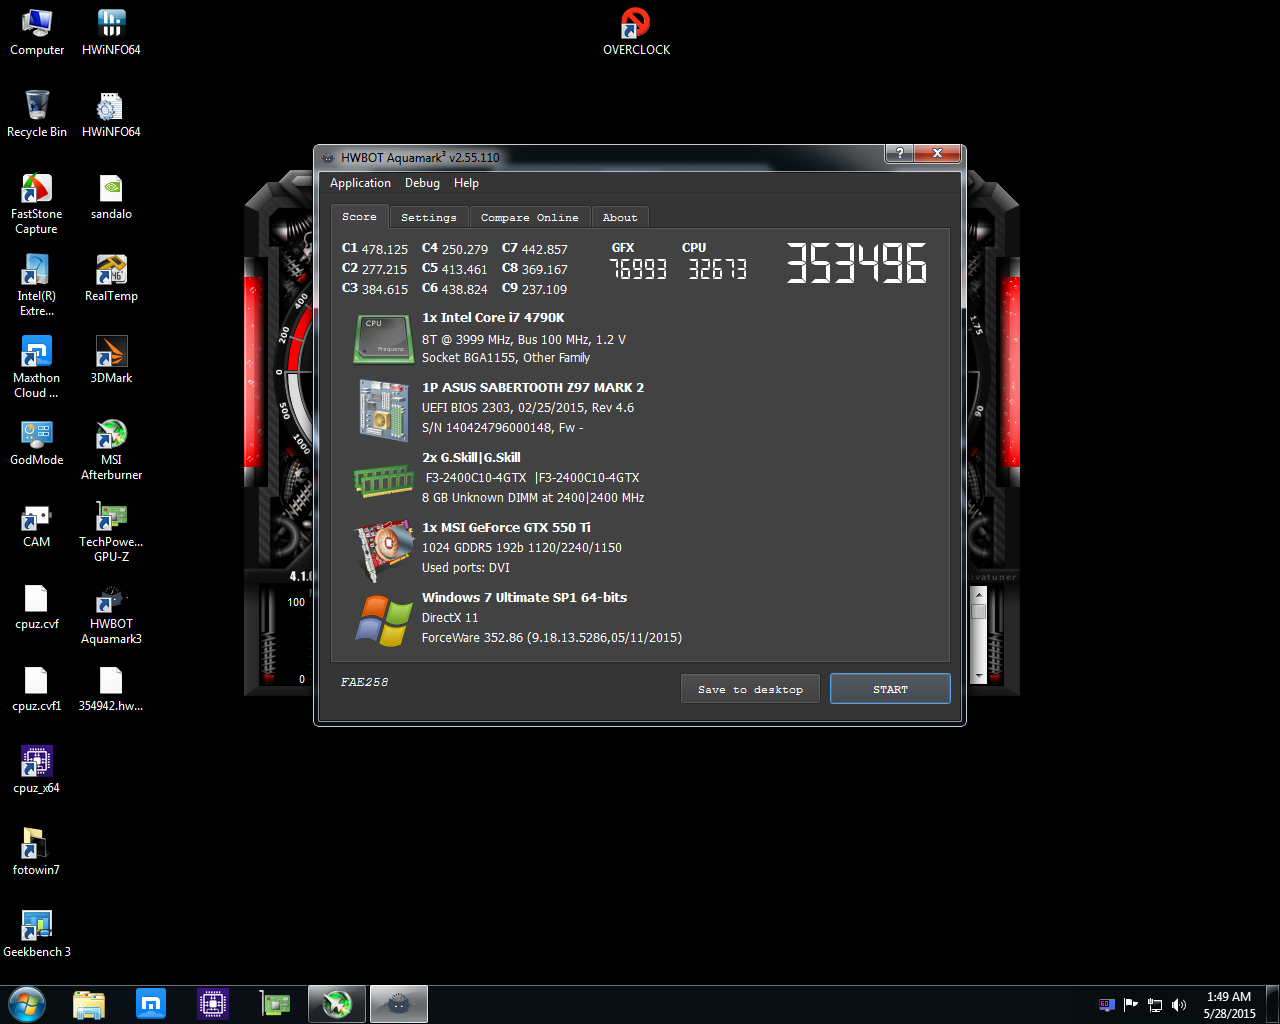Open File Explorer from the taskbar
Viewport: 1280px width, 1024px height.
tap(89, 1004)
